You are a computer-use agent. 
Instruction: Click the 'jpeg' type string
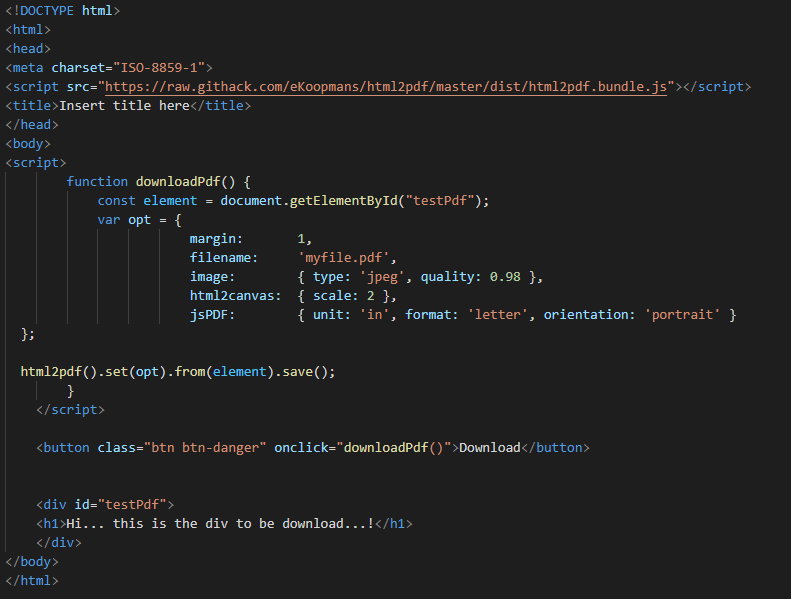pyautogui.click(x=382, y=277)
